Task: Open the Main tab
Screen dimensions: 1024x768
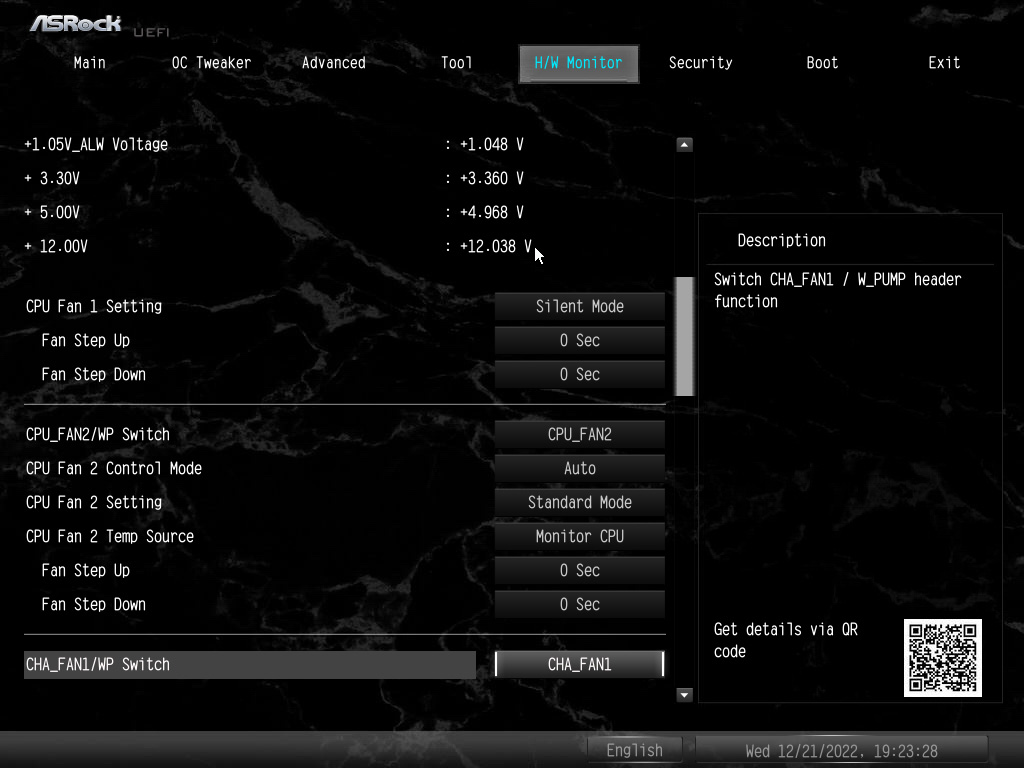Action: coord(89,63)
